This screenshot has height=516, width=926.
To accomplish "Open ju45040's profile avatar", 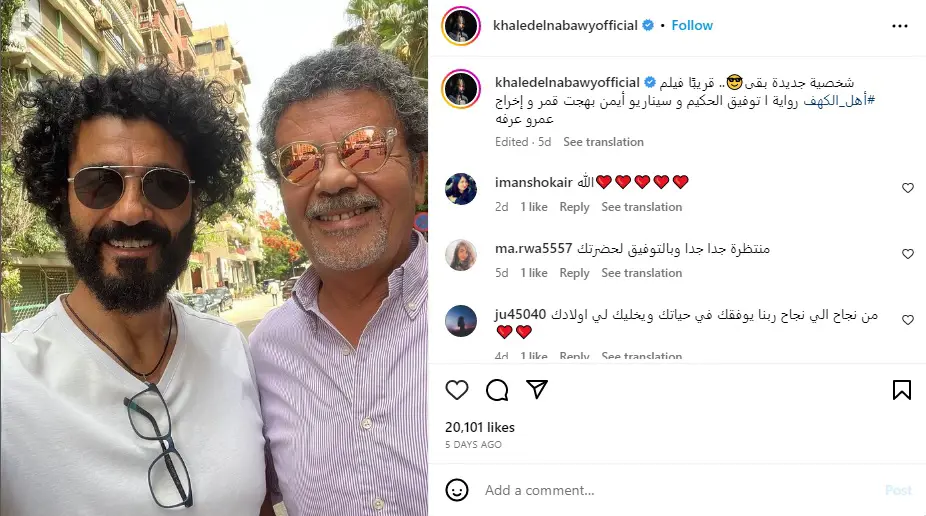I will point(461,321).
